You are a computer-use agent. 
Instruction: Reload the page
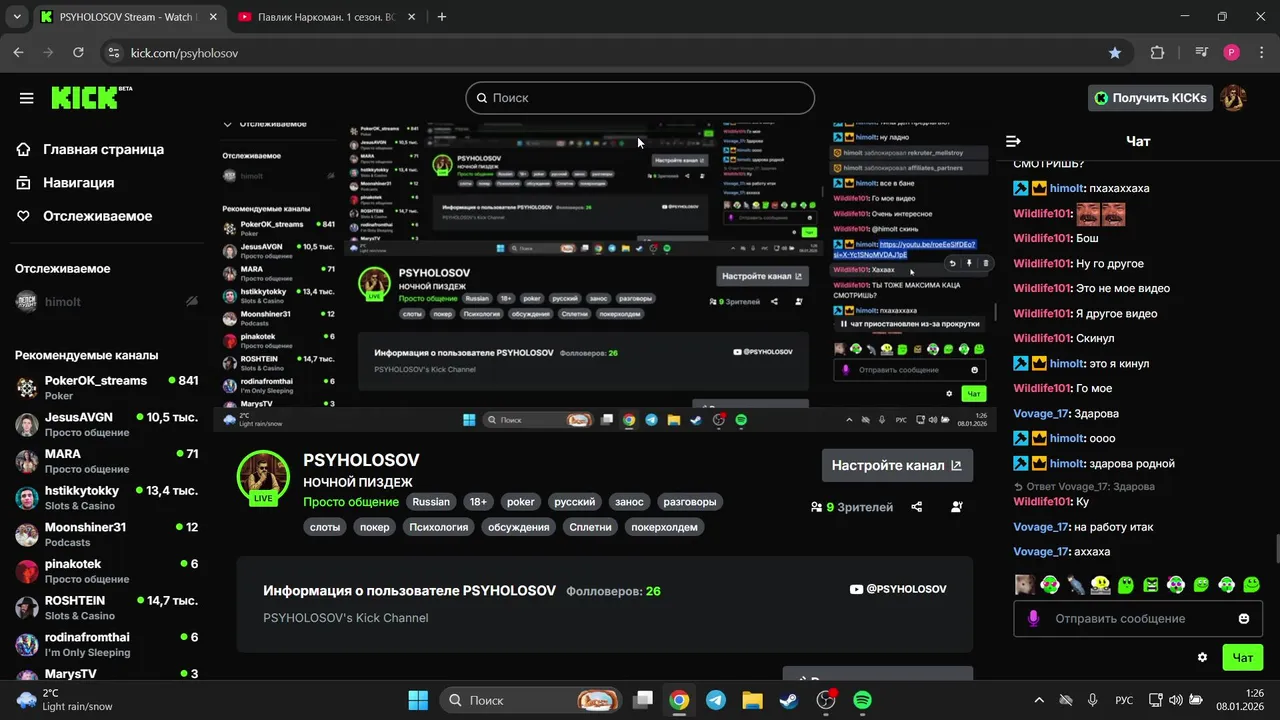(80, 53)
